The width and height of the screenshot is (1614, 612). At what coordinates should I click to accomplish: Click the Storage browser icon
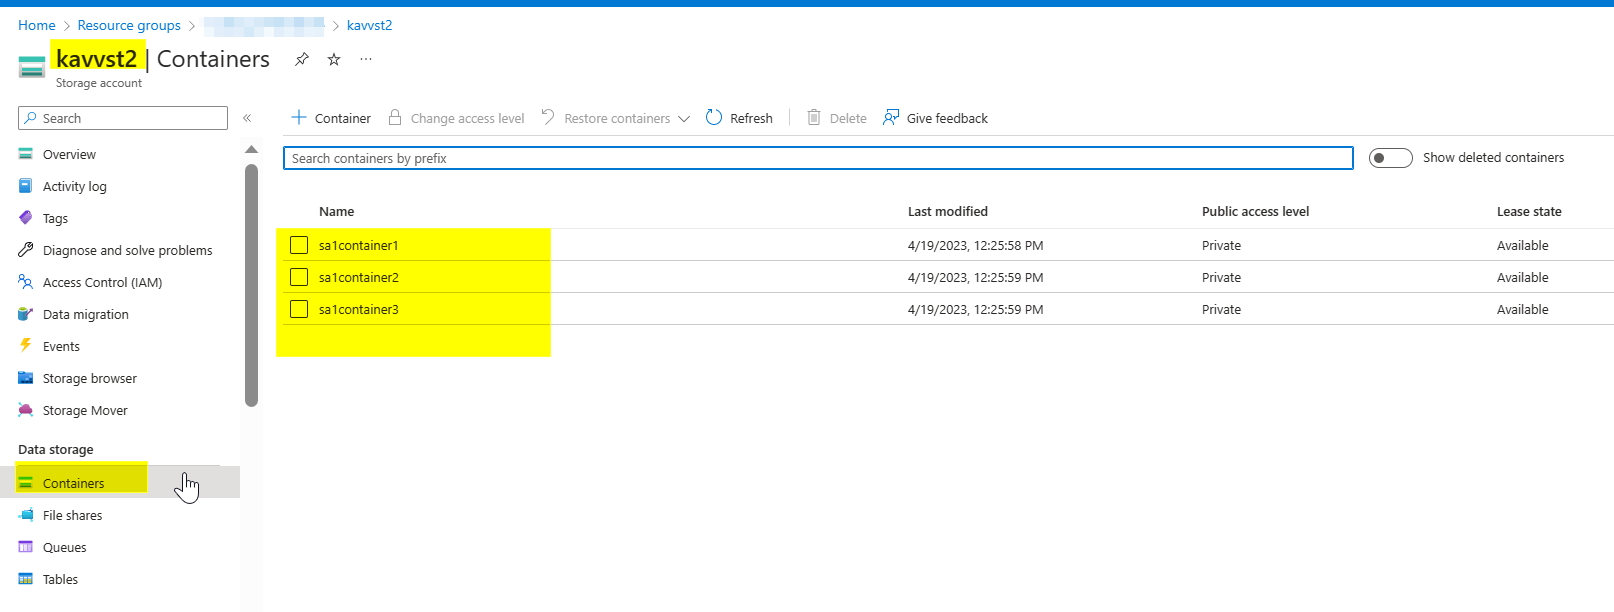(26, 378)
